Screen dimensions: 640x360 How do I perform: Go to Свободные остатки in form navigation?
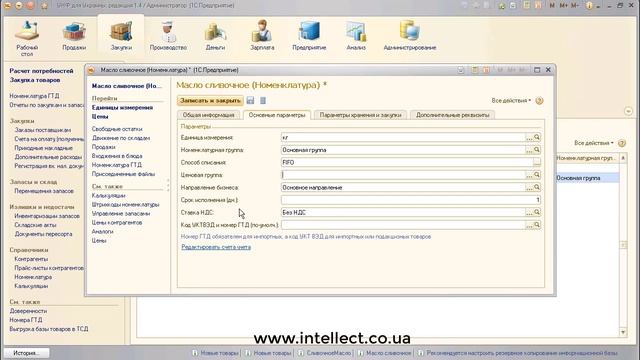point(117,129)
